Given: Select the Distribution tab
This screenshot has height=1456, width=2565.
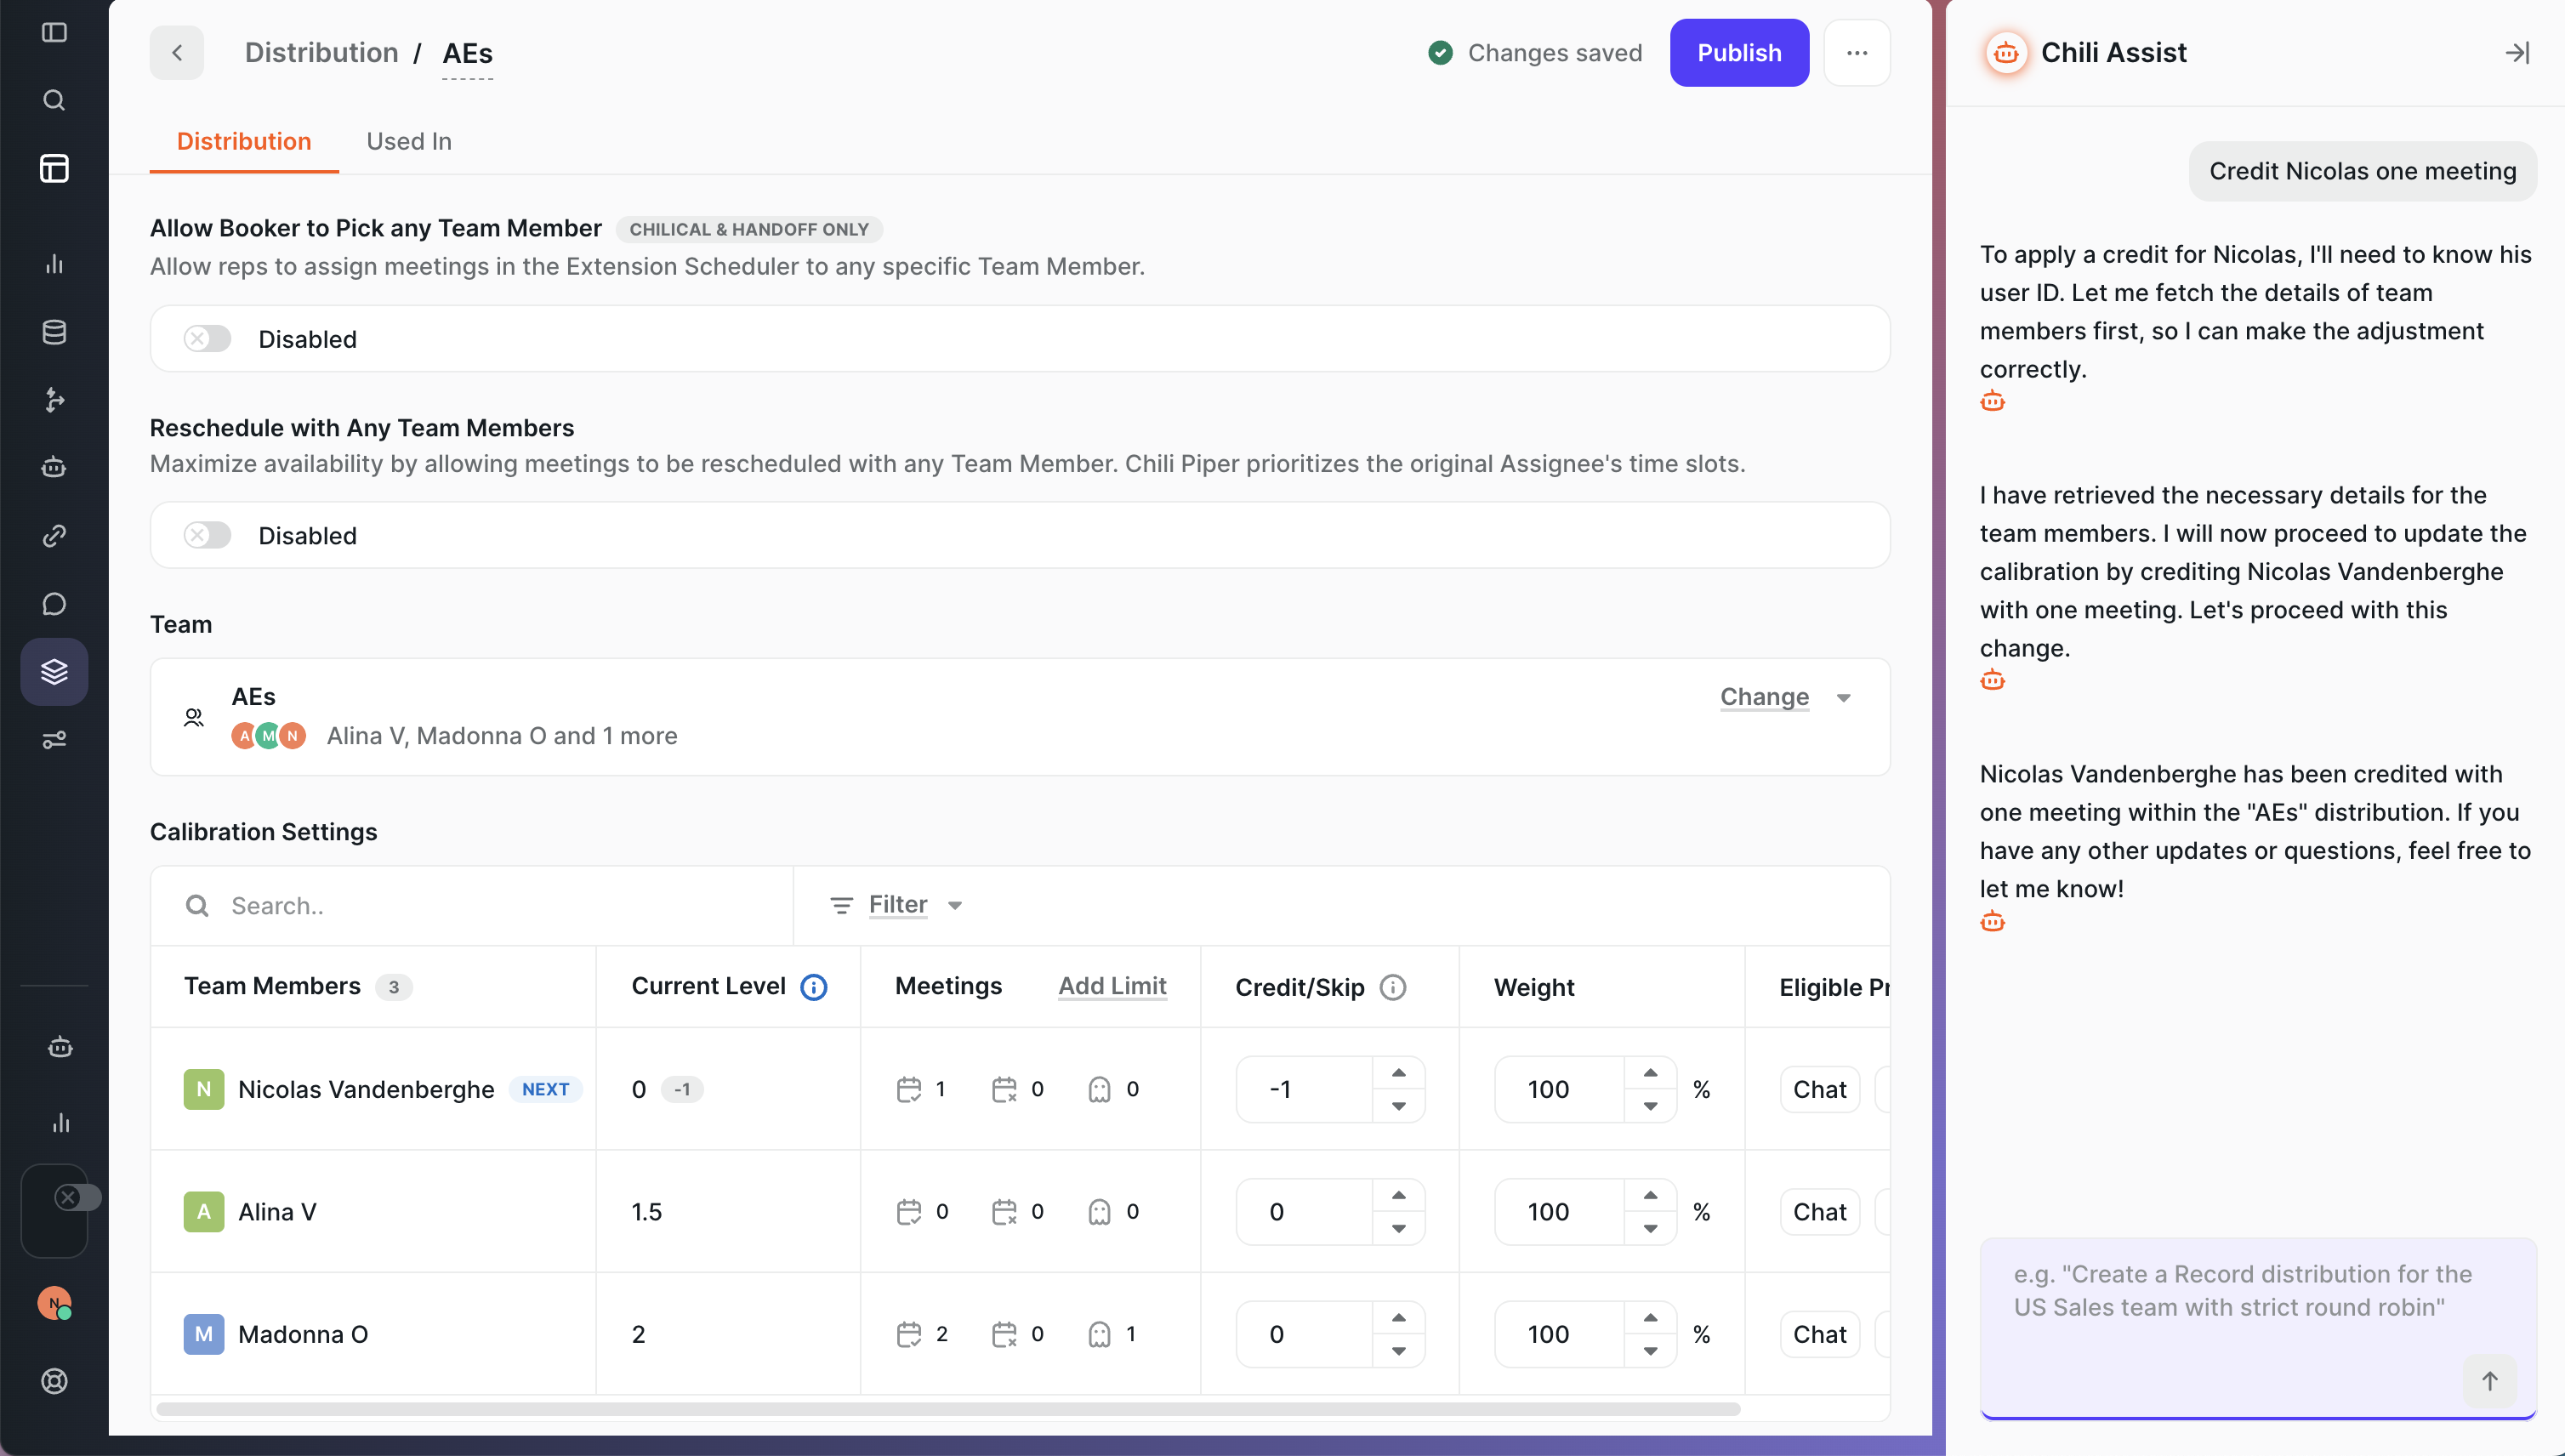Looking at the screenshot, I should click(243, 141).
